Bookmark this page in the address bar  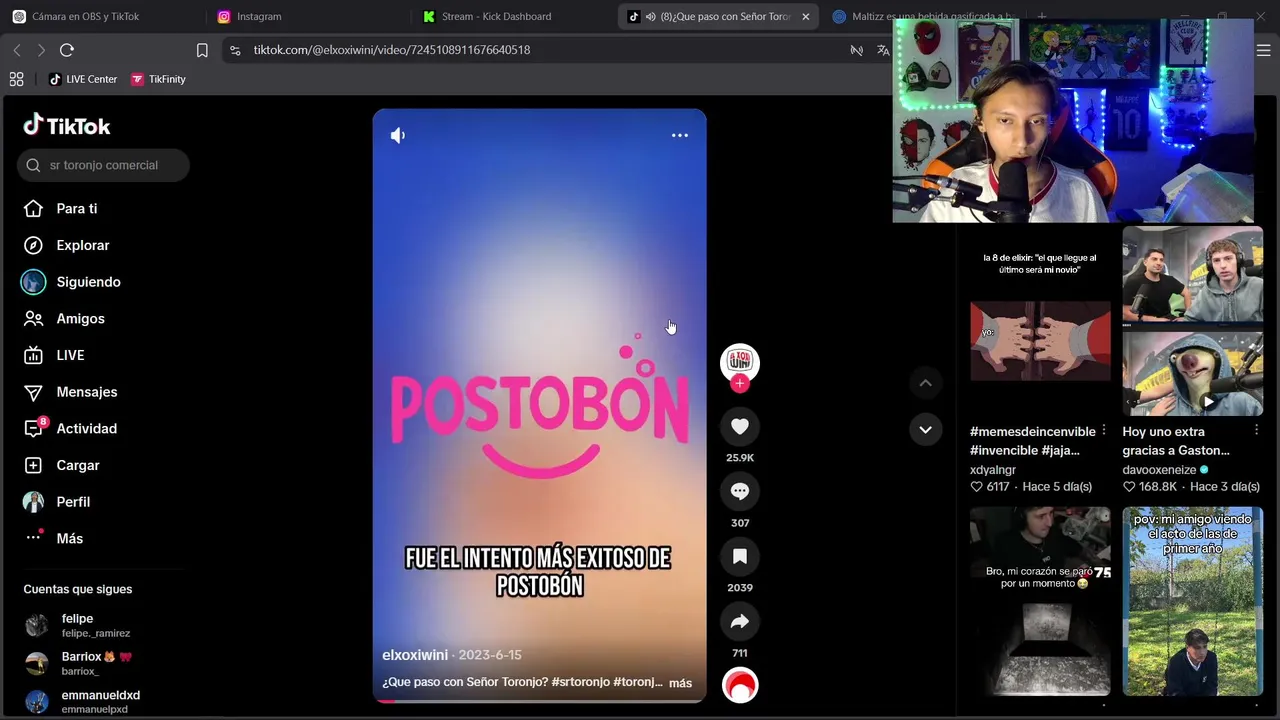tap(202, 50)
